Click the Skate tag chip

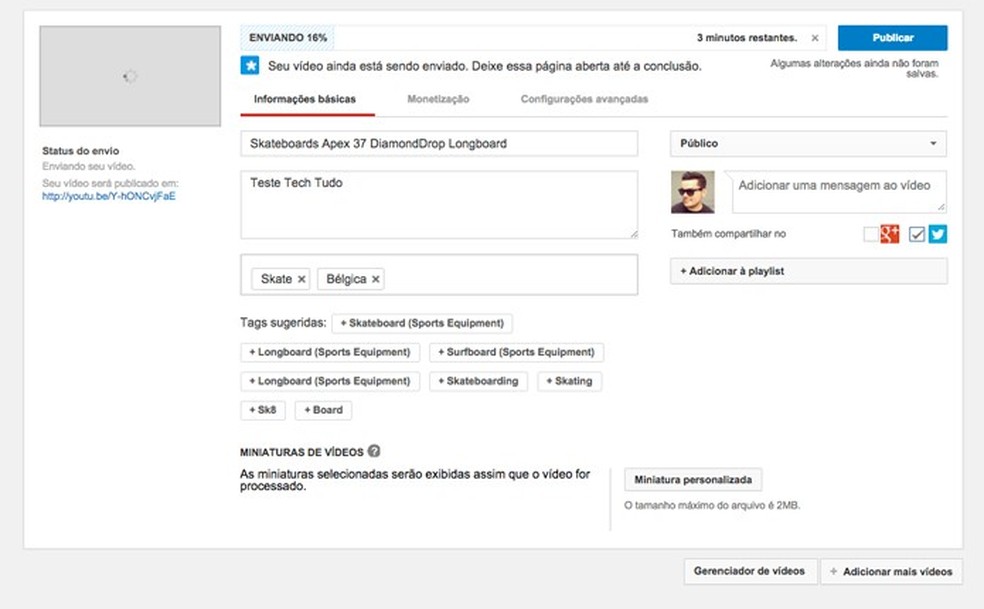(x=281, y=279)
